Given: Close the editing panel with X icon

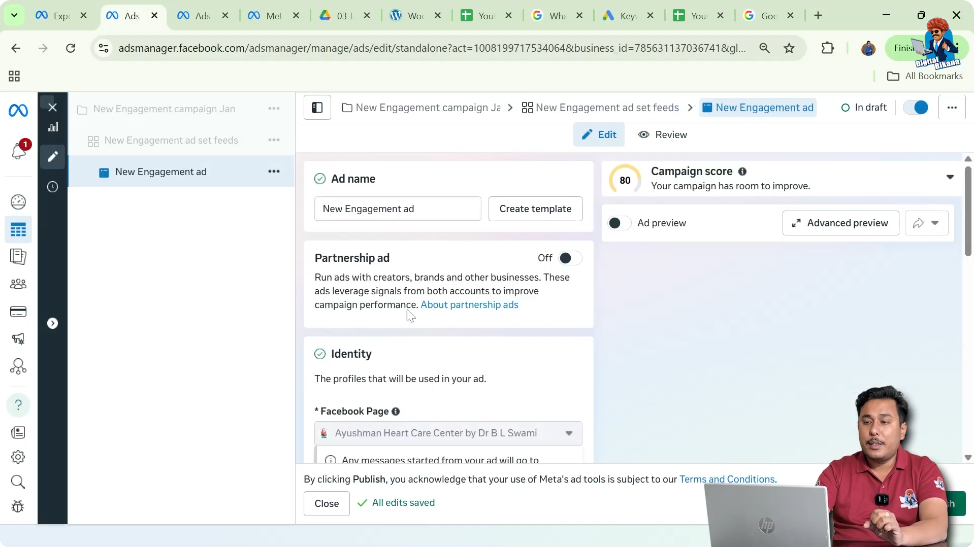Looking at the screenshot, I should pyautogui.click(x=52, y=107).
